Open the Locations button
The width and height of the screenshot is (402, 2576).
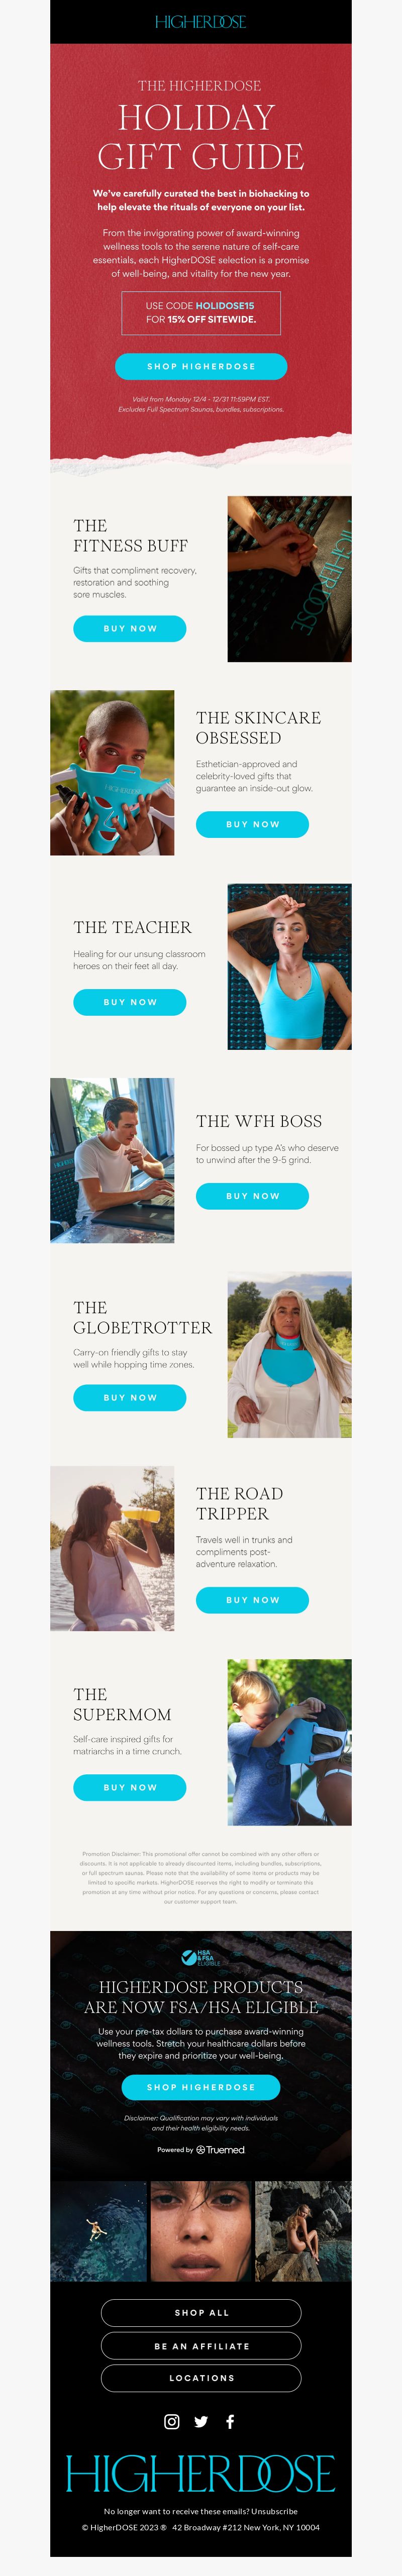201,2378
